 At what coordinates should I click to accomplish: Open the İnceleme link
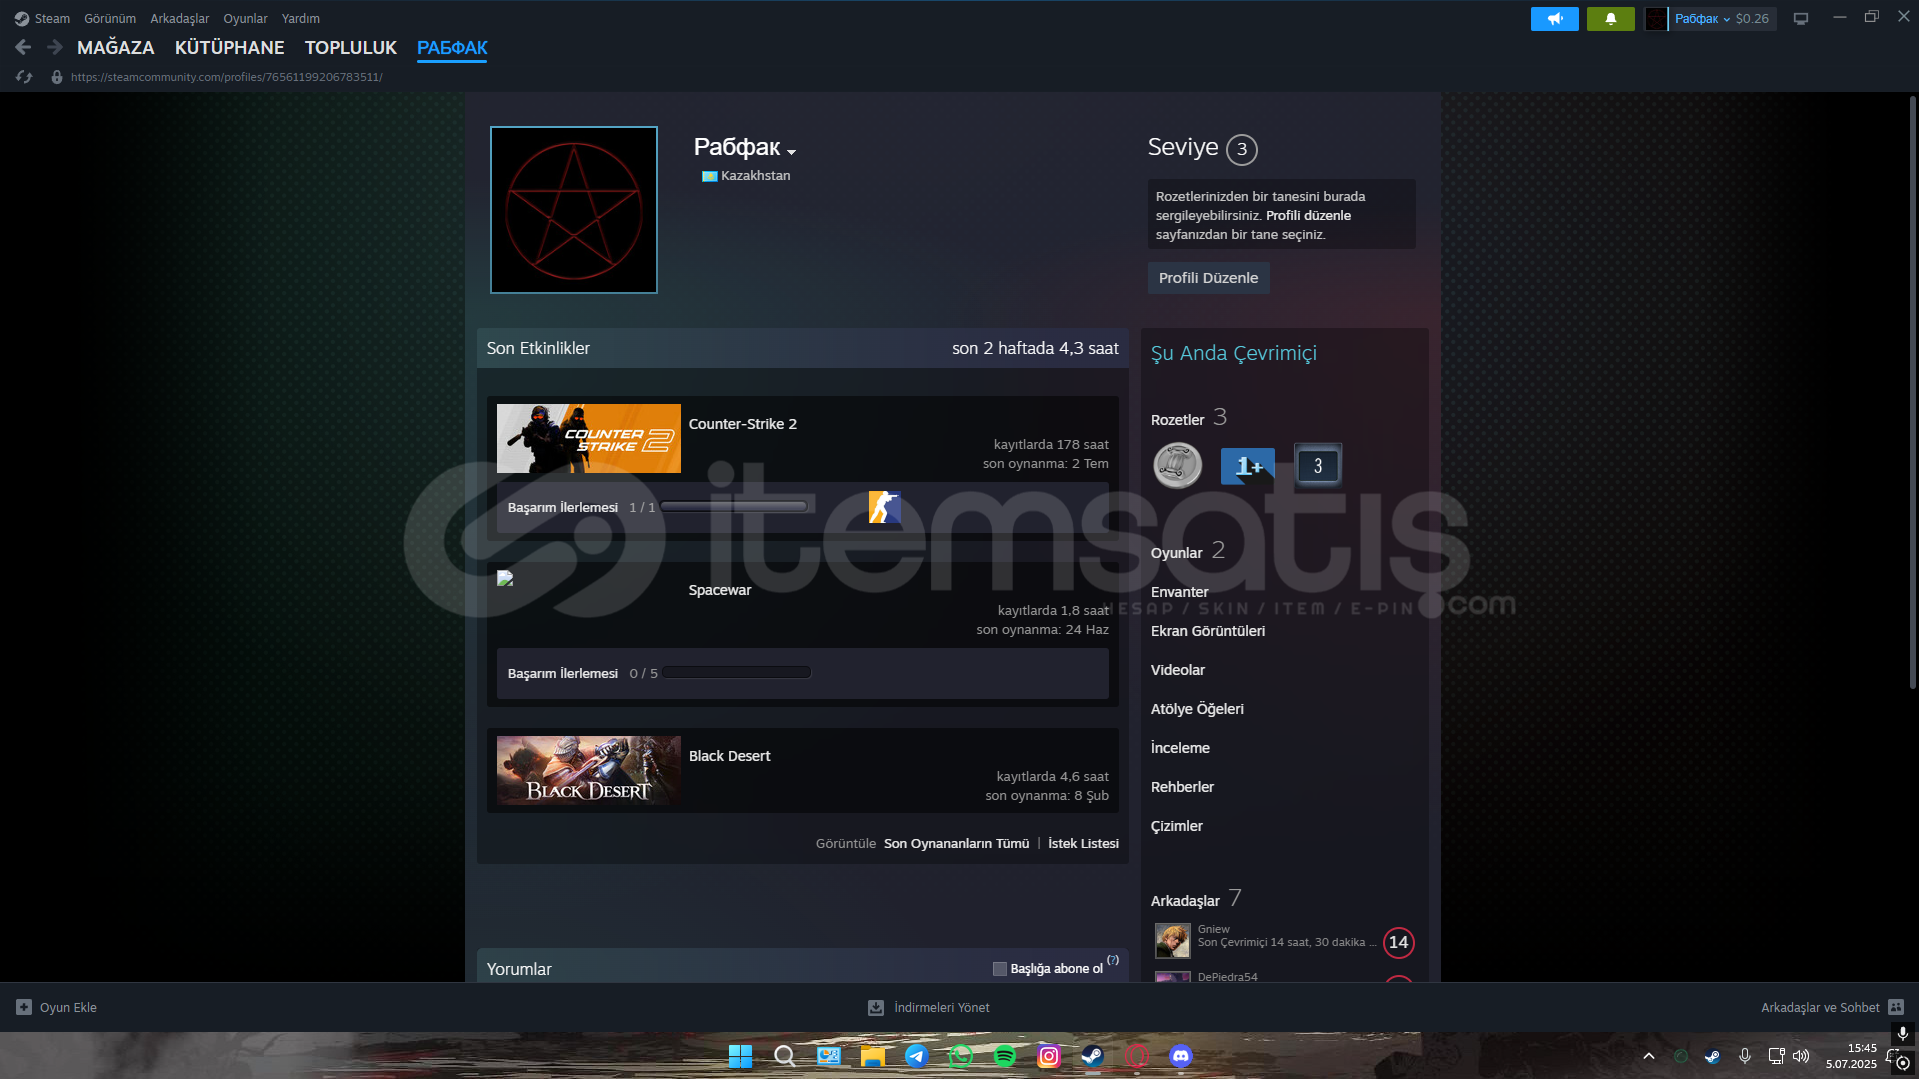1180,748
